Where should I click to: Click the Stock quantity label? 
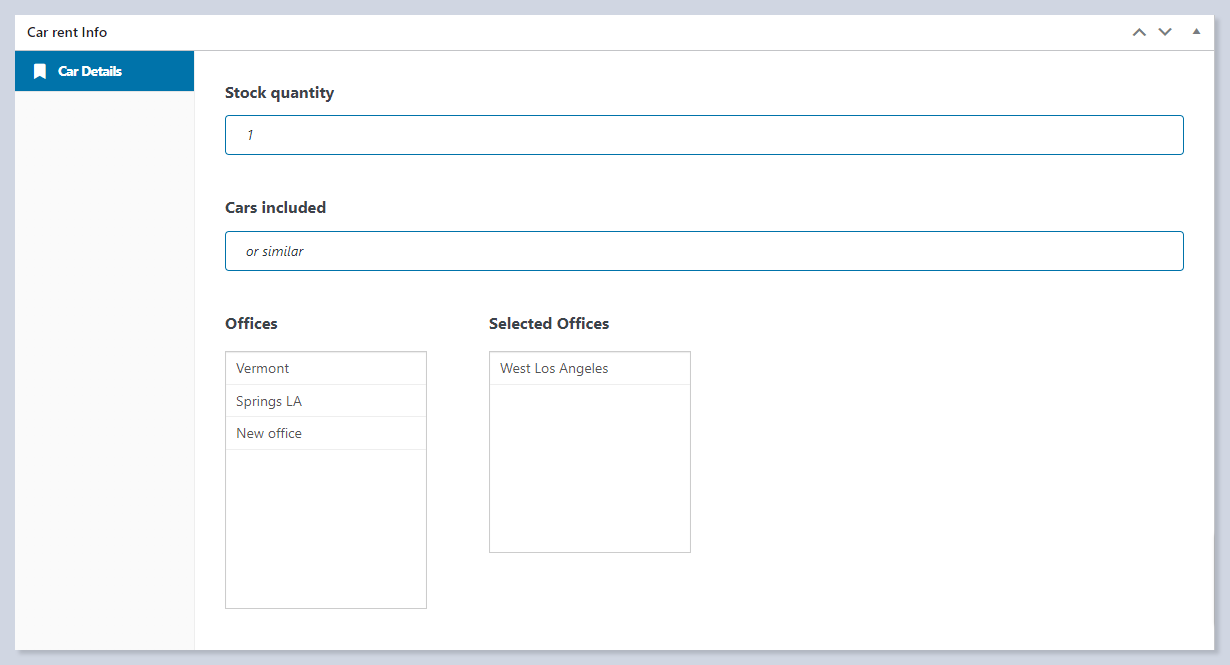[x=279, y=93]
